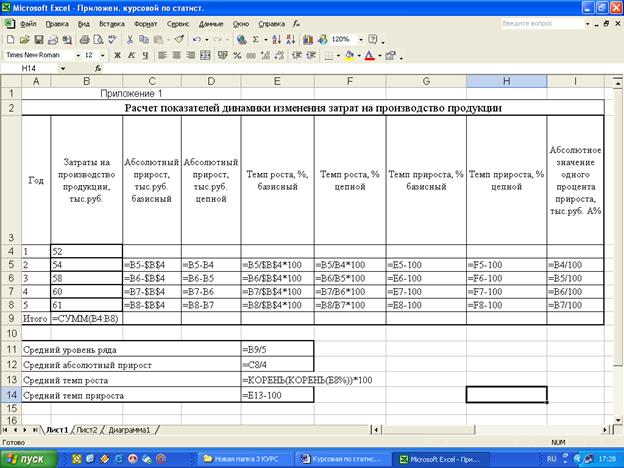Toggle Underline formatting button
The height and width of the screenshot is (468, 624).
click(145, 55)
